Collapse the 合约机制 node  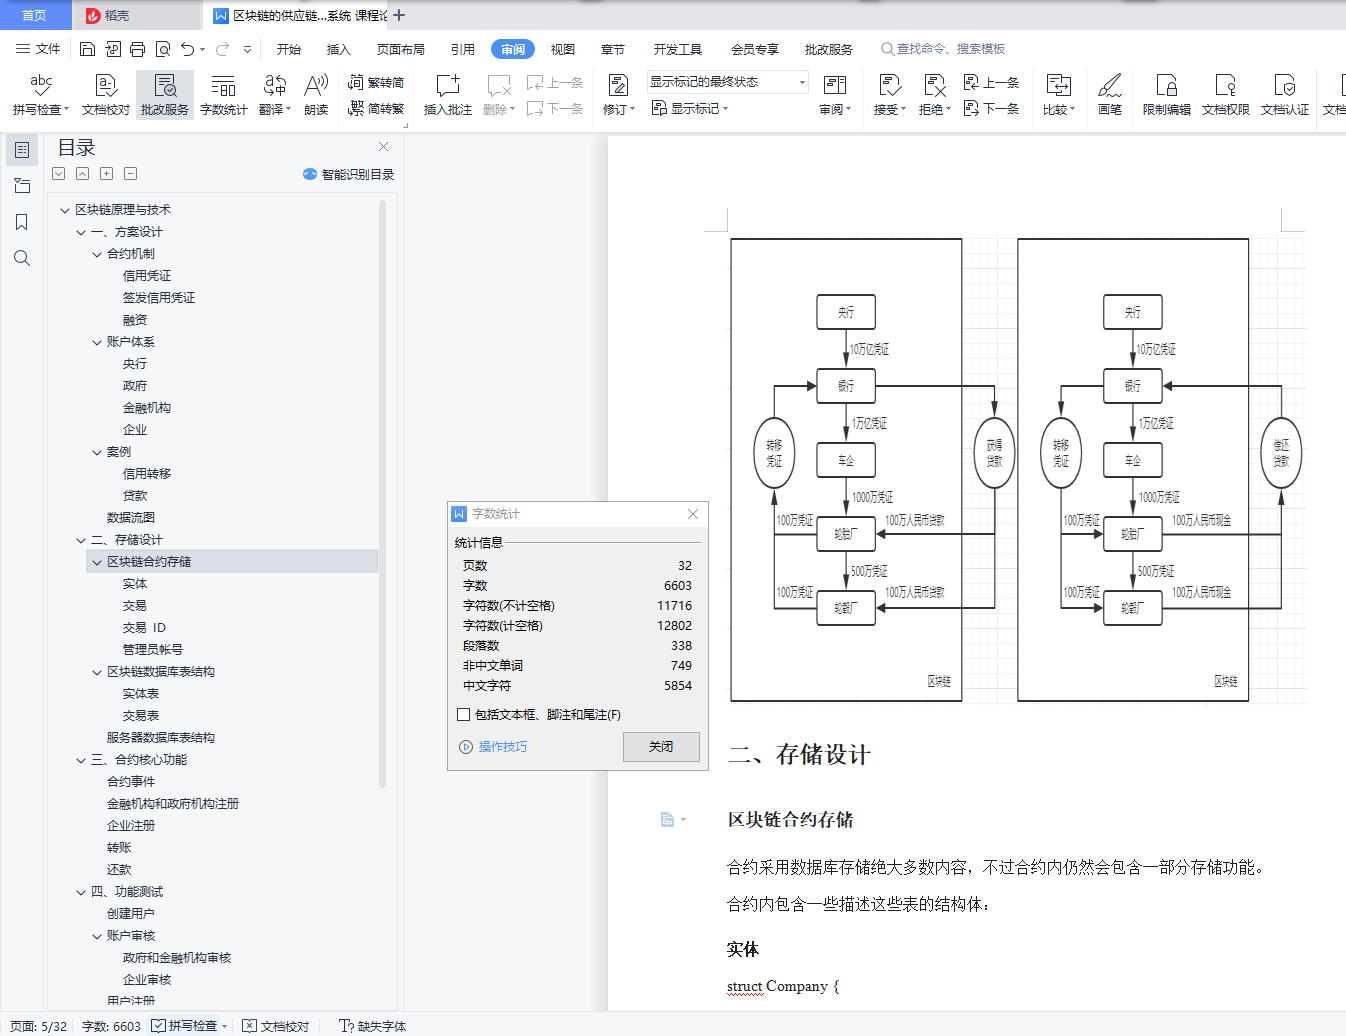click(x=97, y=254)
